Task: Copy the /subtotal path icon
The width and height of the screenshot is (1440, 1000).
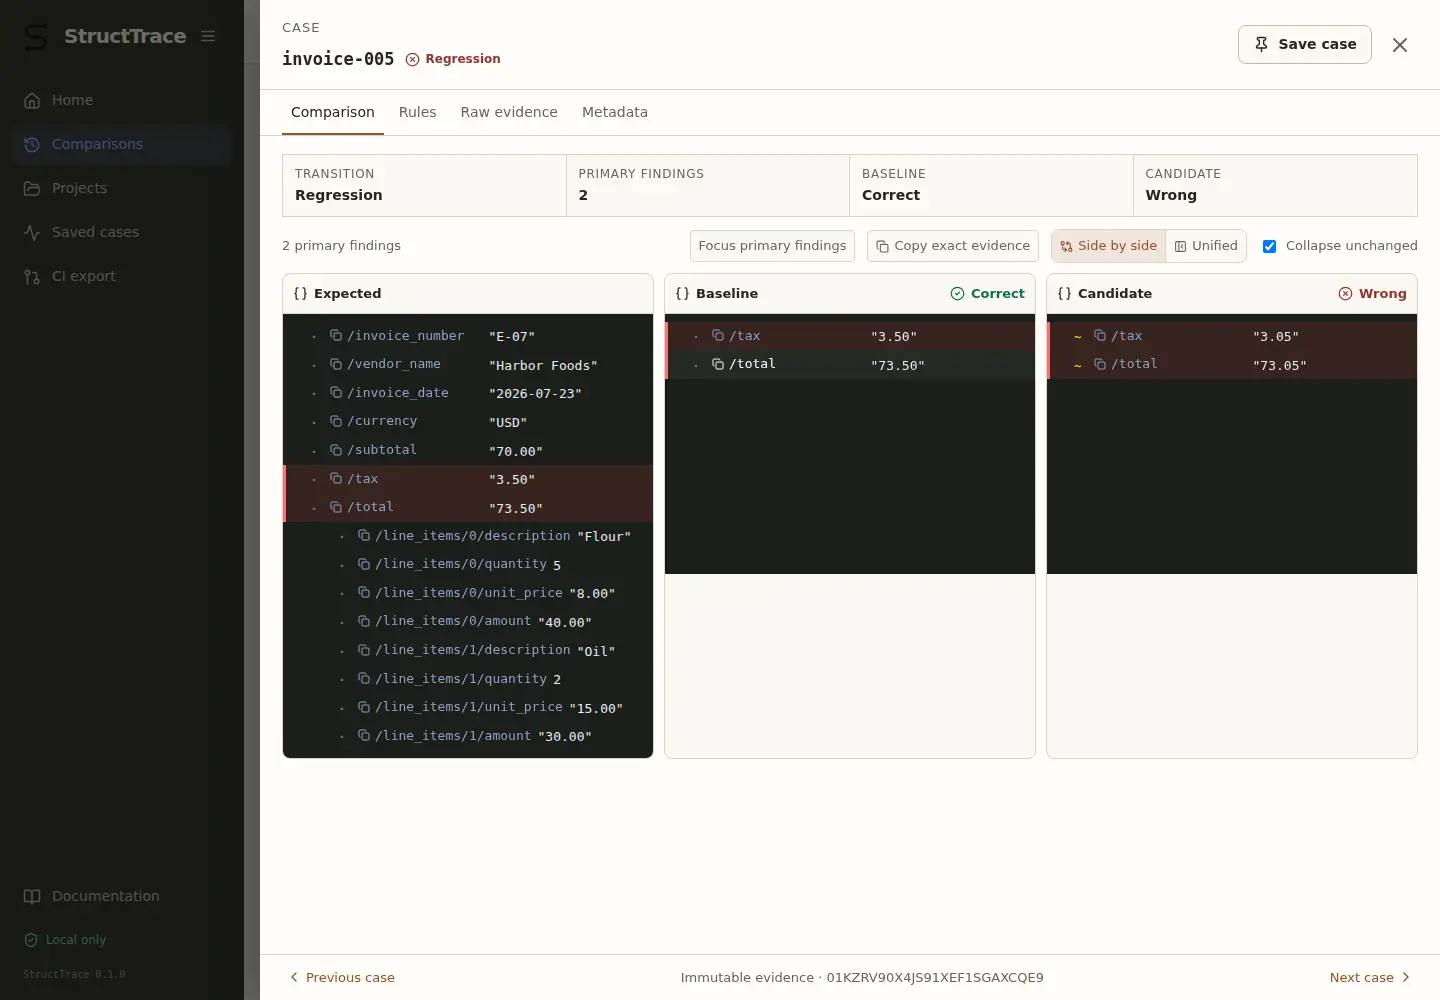Action: pyautogui.click(x=336, y=450)
